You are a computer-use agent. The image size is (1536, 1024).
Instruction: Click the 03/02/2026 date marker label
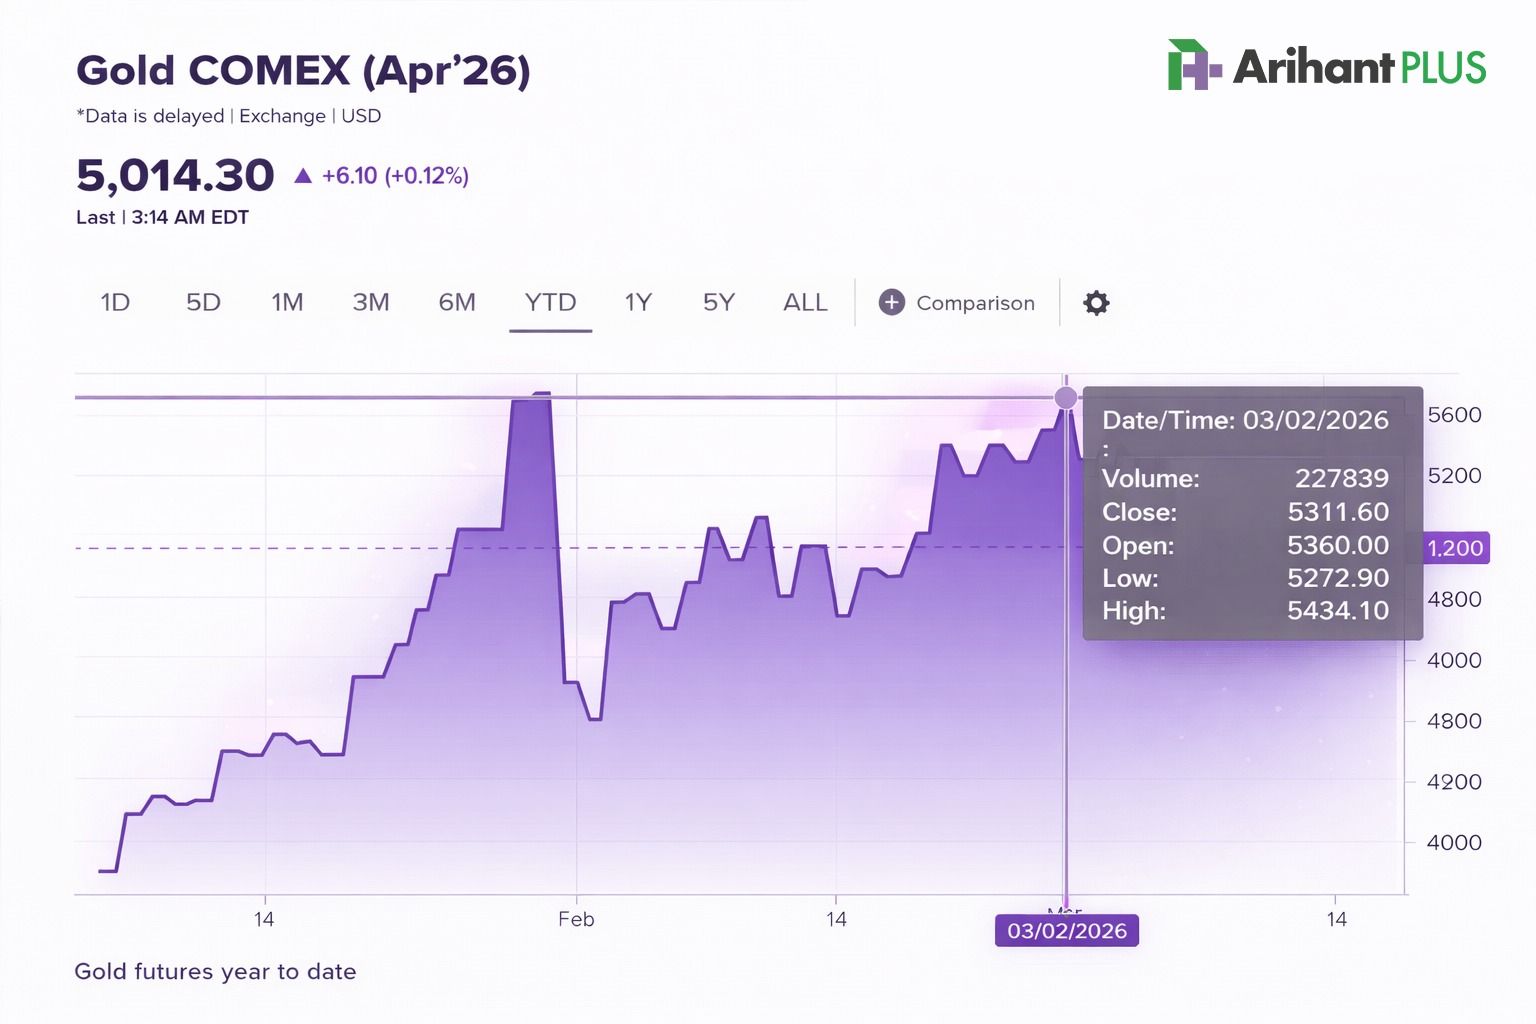(1067, 931)
